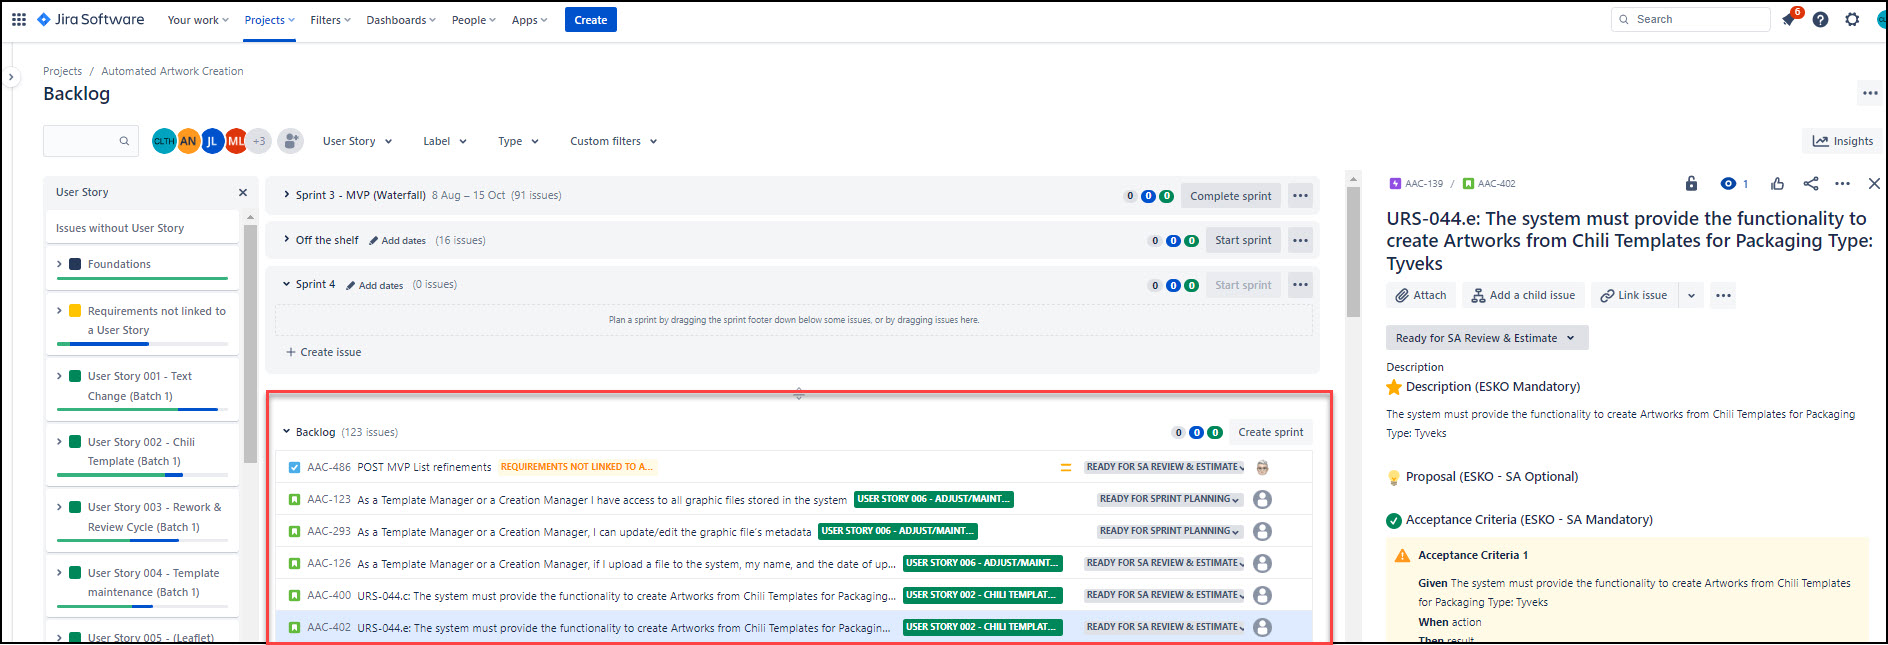1888x645 pixels.
Task: Share the issue AAC-402
Action: tap(1811, 183)
